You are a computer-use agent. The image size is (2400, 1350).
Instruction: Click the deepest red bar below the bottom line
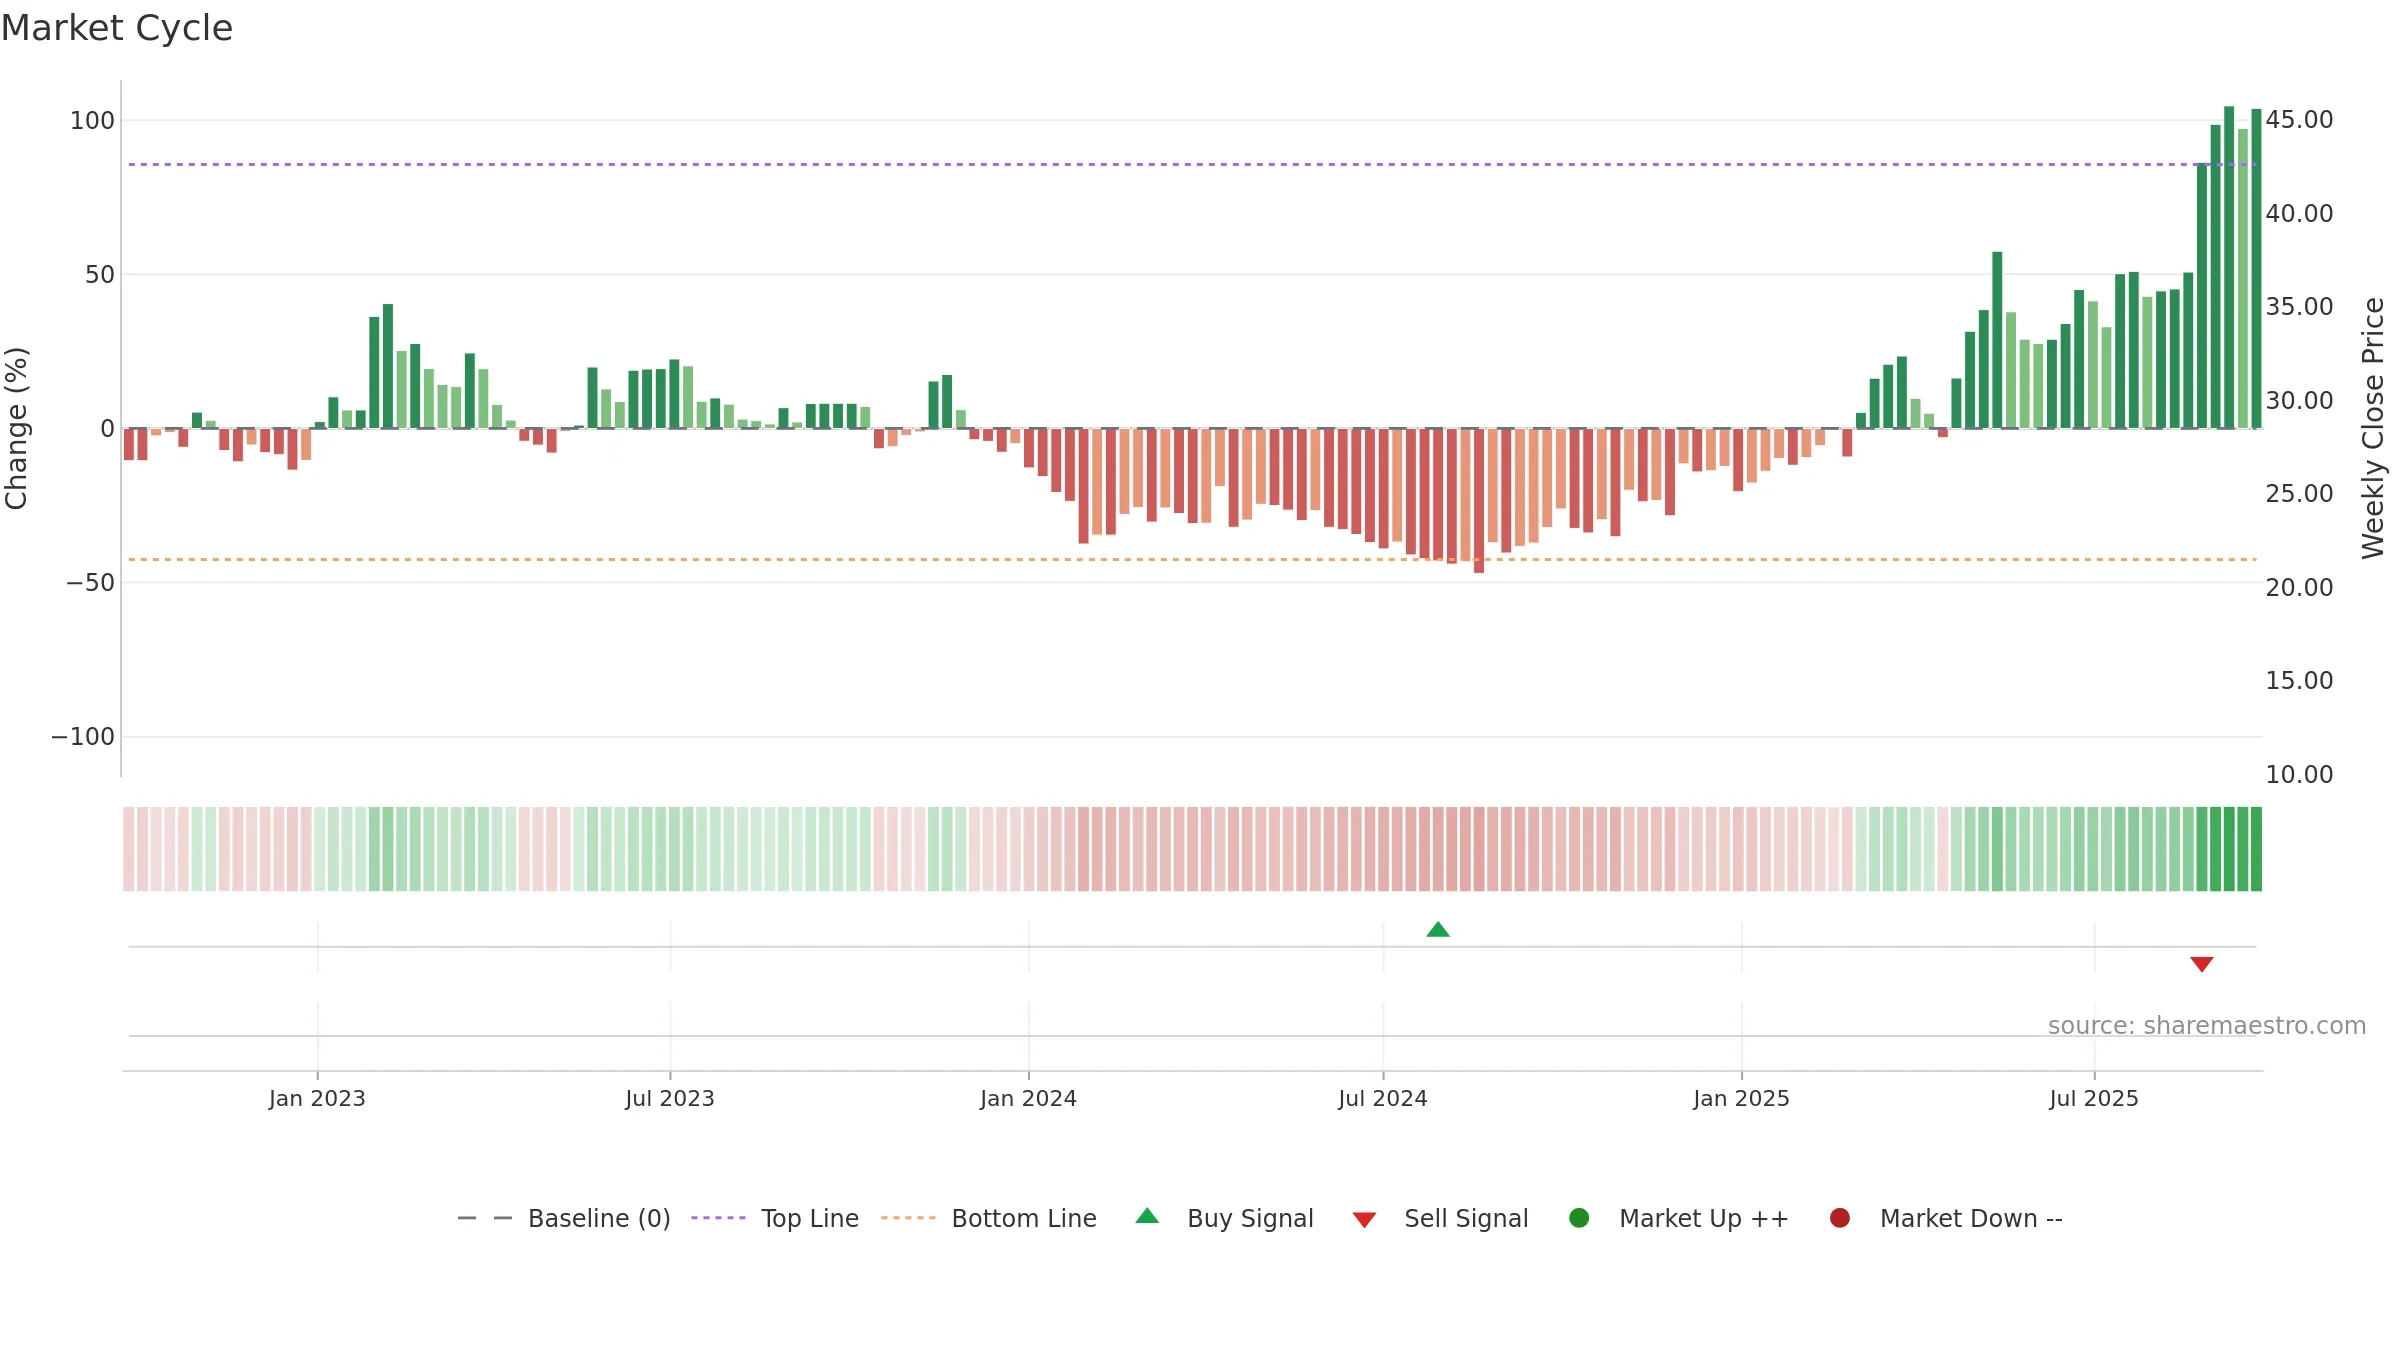[1479, 500]
